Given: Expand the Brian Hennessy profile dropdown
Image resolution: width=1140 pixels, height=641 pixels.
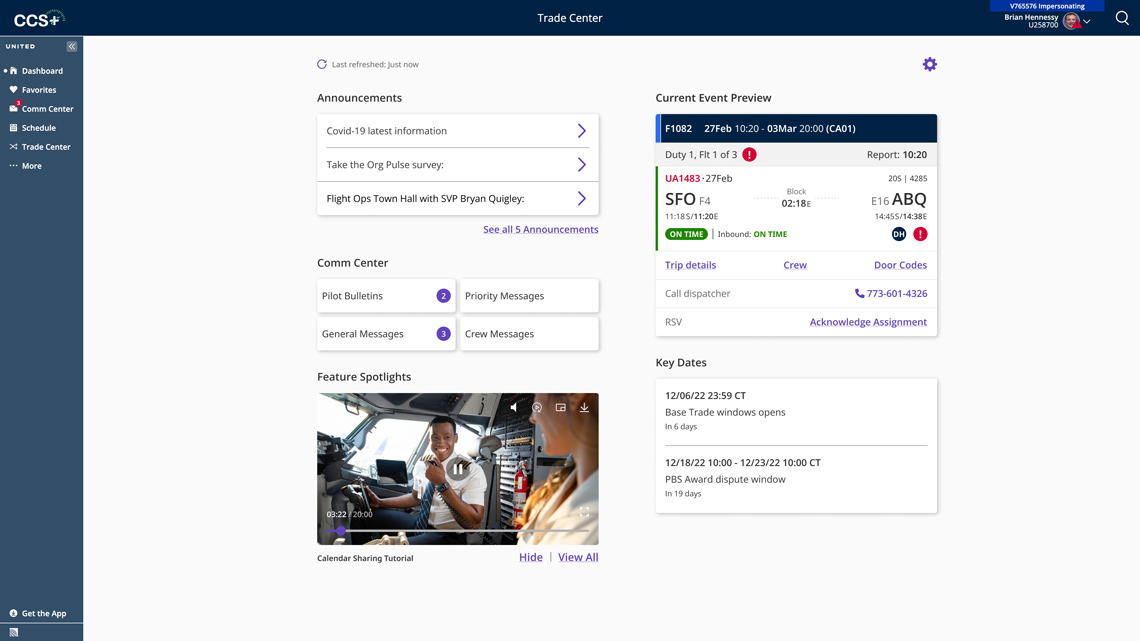Looking at the screenshot, I should [1087, 21].
